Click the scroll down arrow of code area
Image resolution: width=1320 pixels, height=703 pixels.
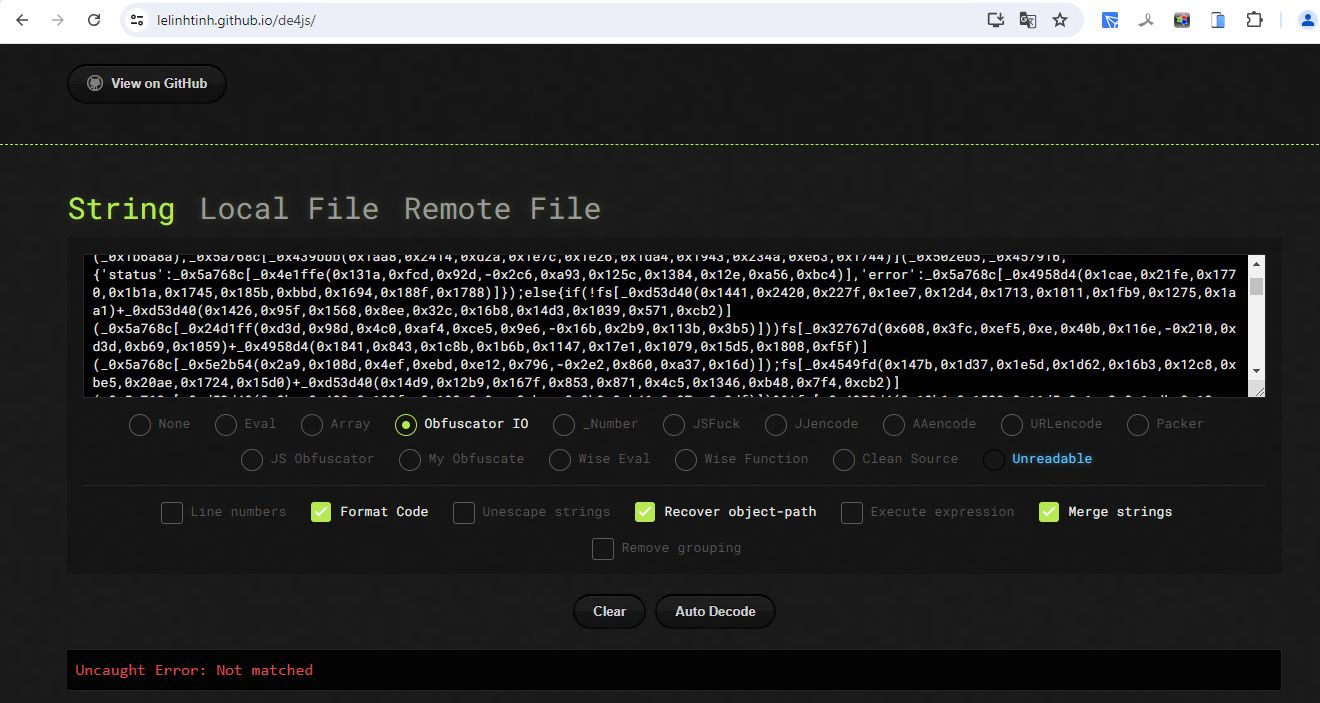[1257, 370]
